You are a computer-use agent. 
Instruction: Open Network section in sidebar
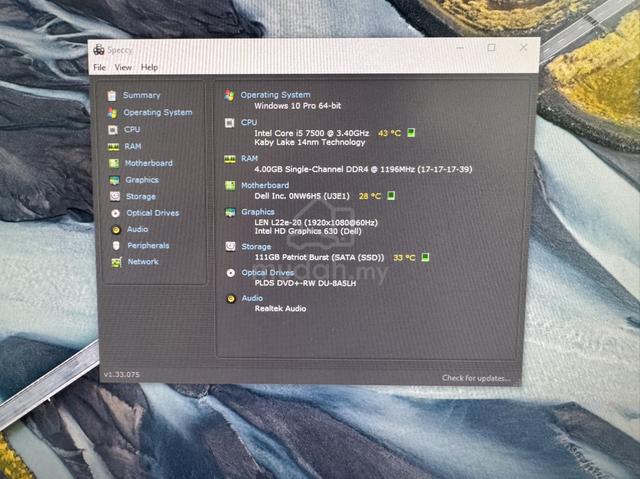[143, 262]
